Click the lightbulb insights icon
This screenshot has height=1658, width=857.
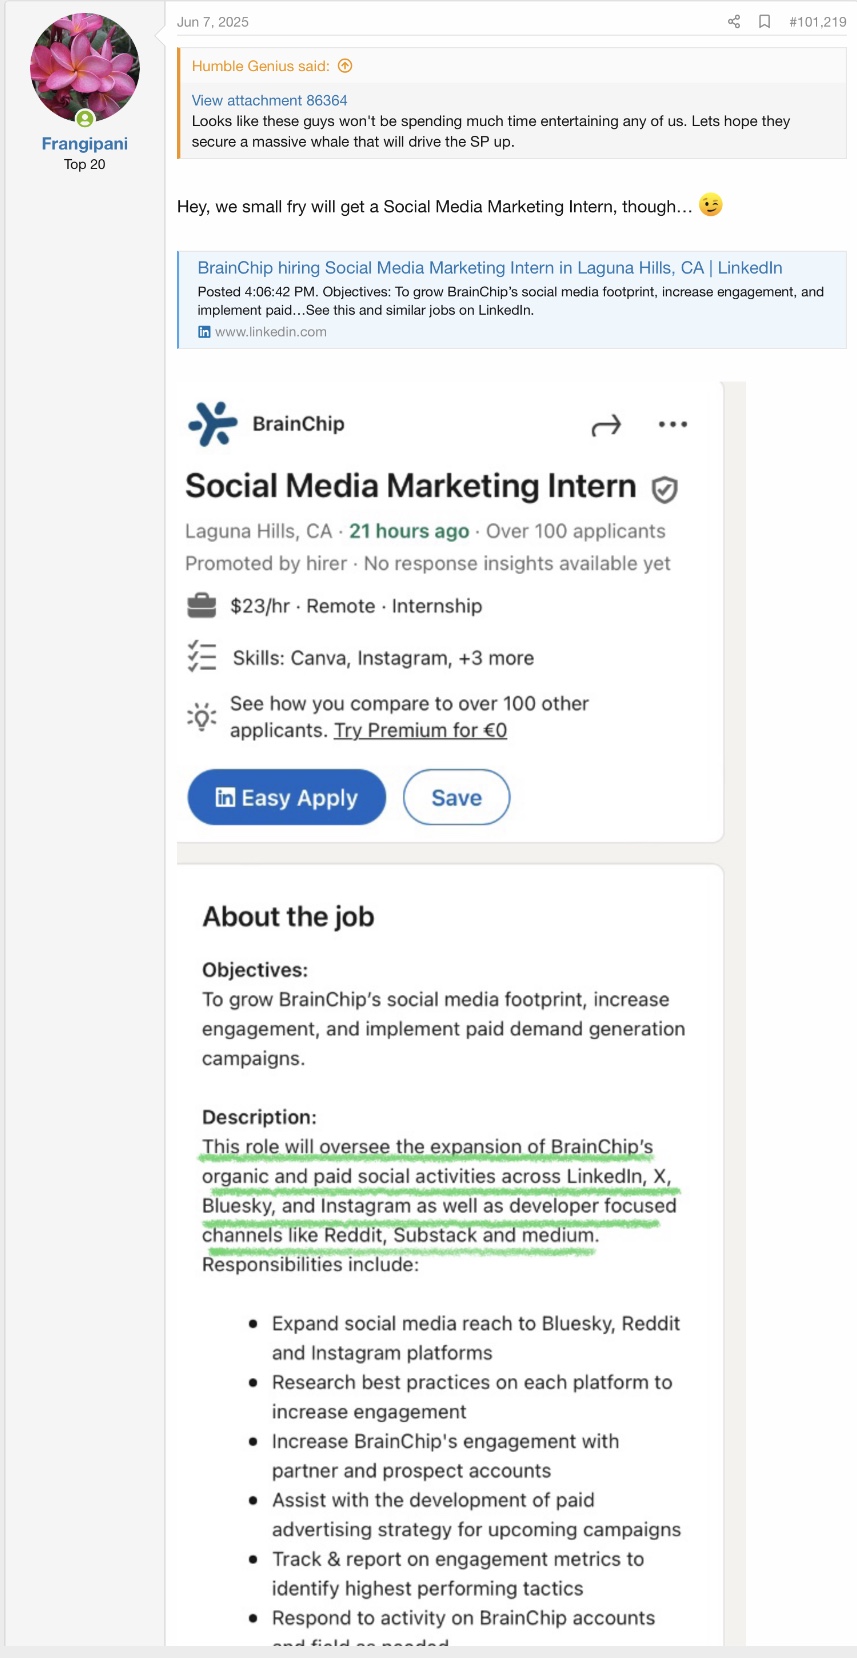point(202,717)
